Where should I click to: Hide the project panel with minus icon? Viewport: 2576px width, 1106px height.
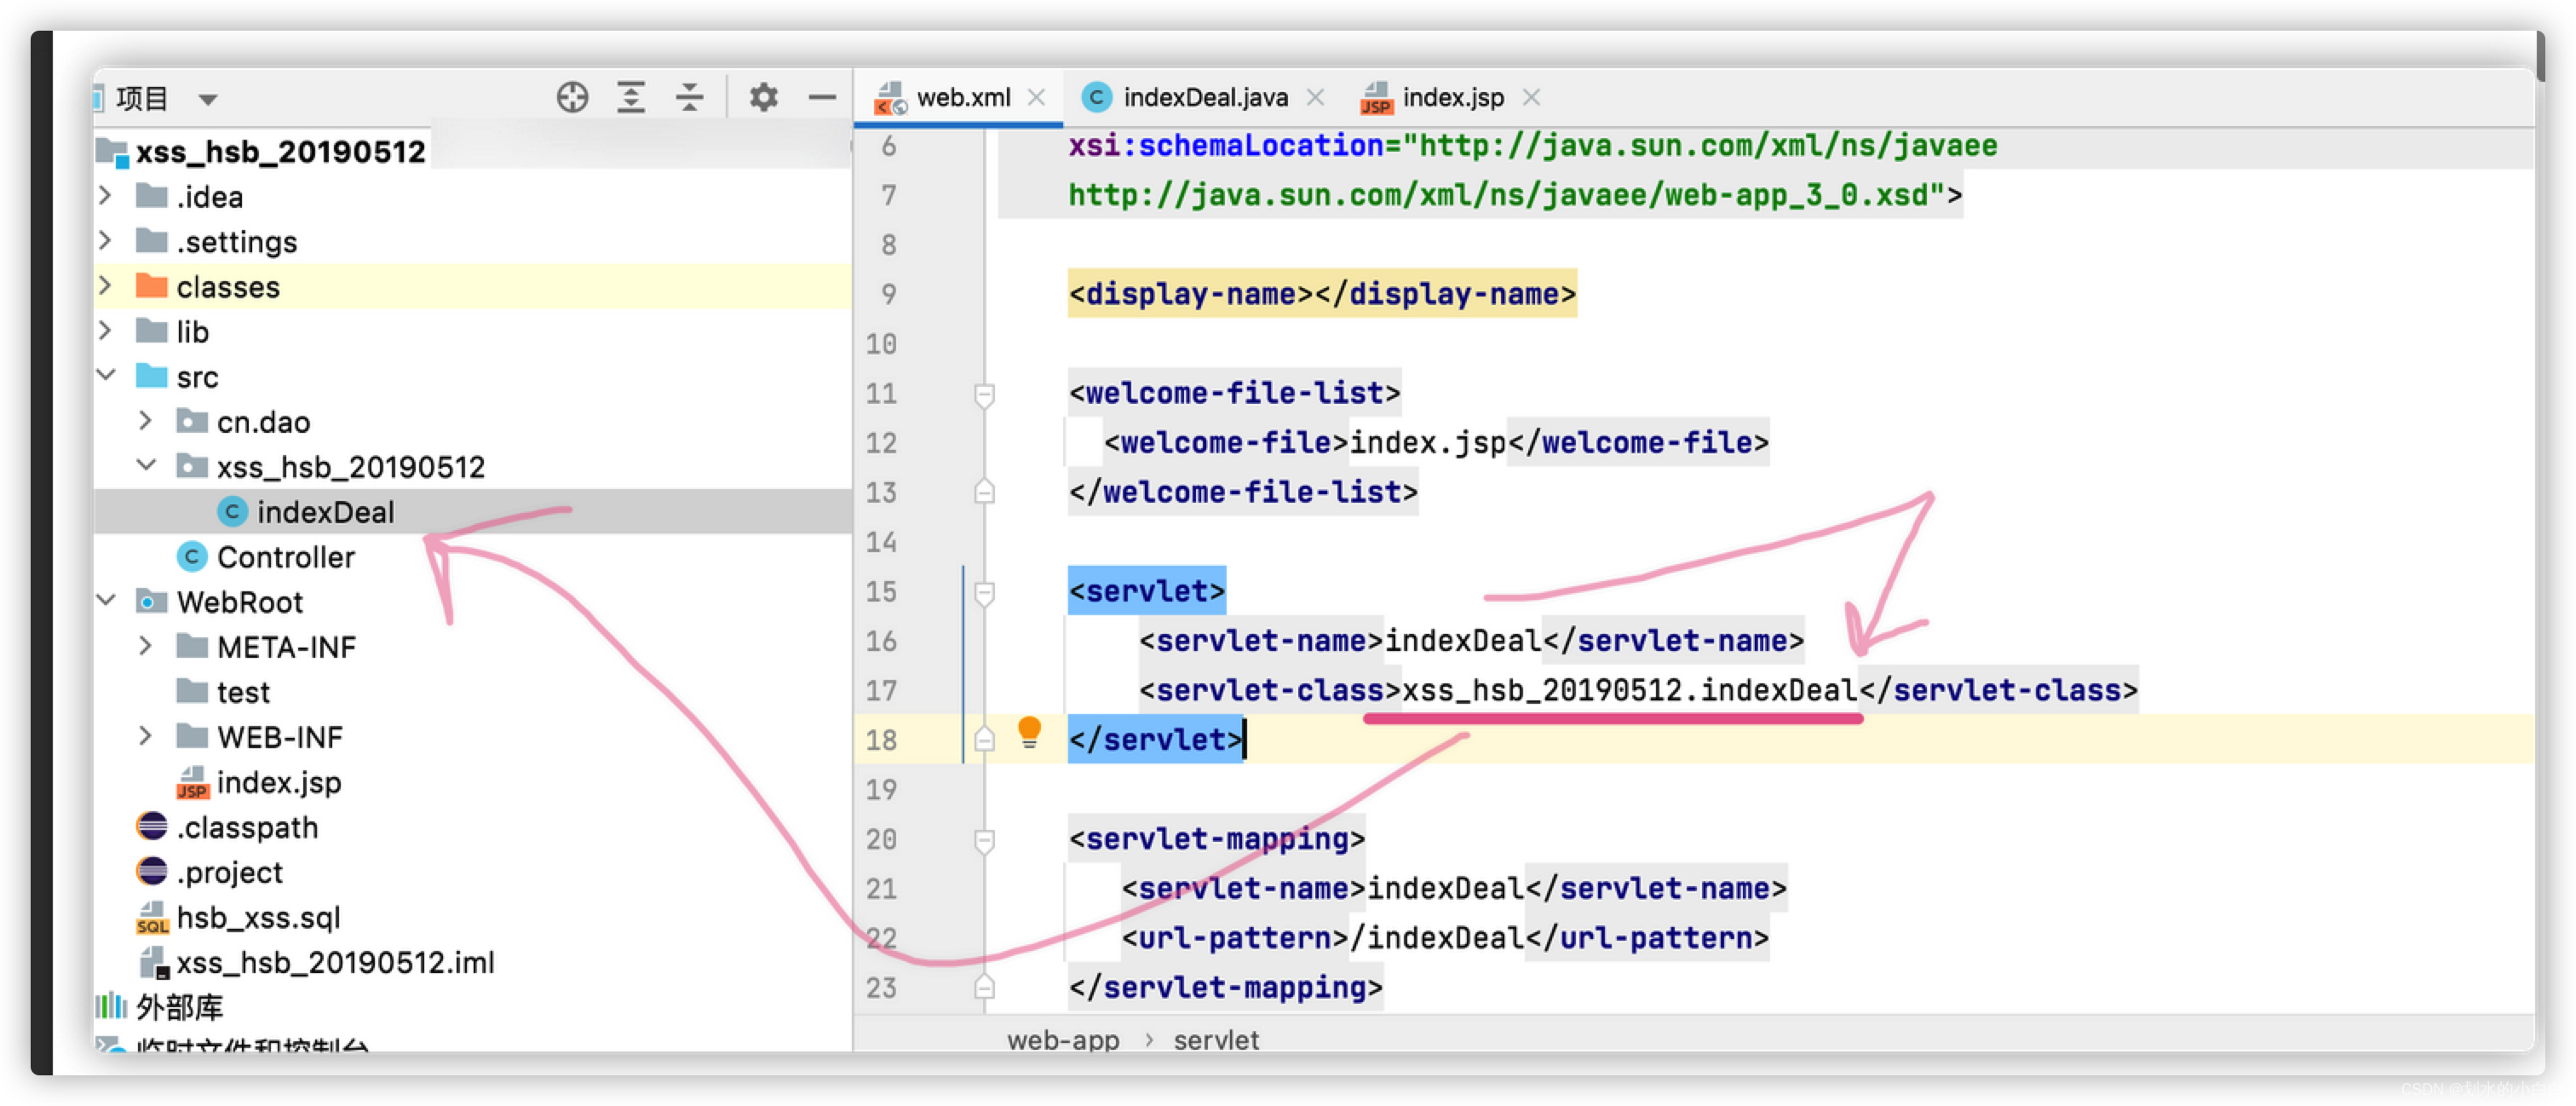click(x=822, y=98)
